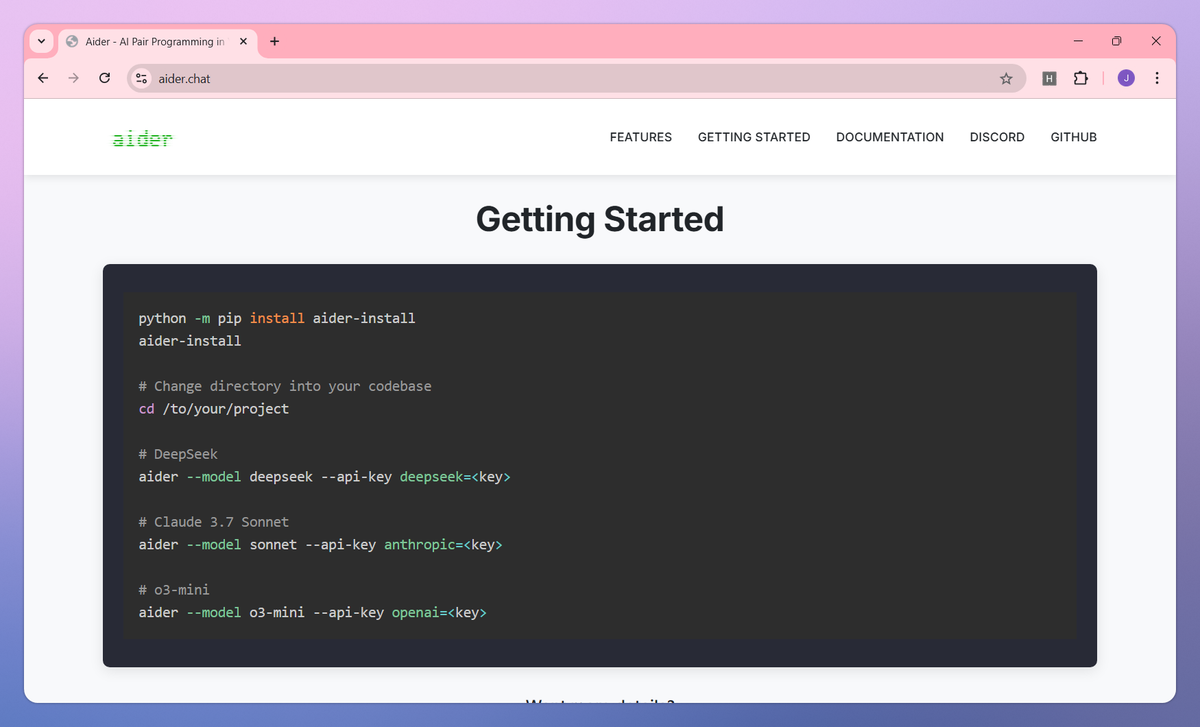Click the 'aider --model o3-mini' command line
The height and width of the screenshot is (727, 1200).
(x=313, y=613)
